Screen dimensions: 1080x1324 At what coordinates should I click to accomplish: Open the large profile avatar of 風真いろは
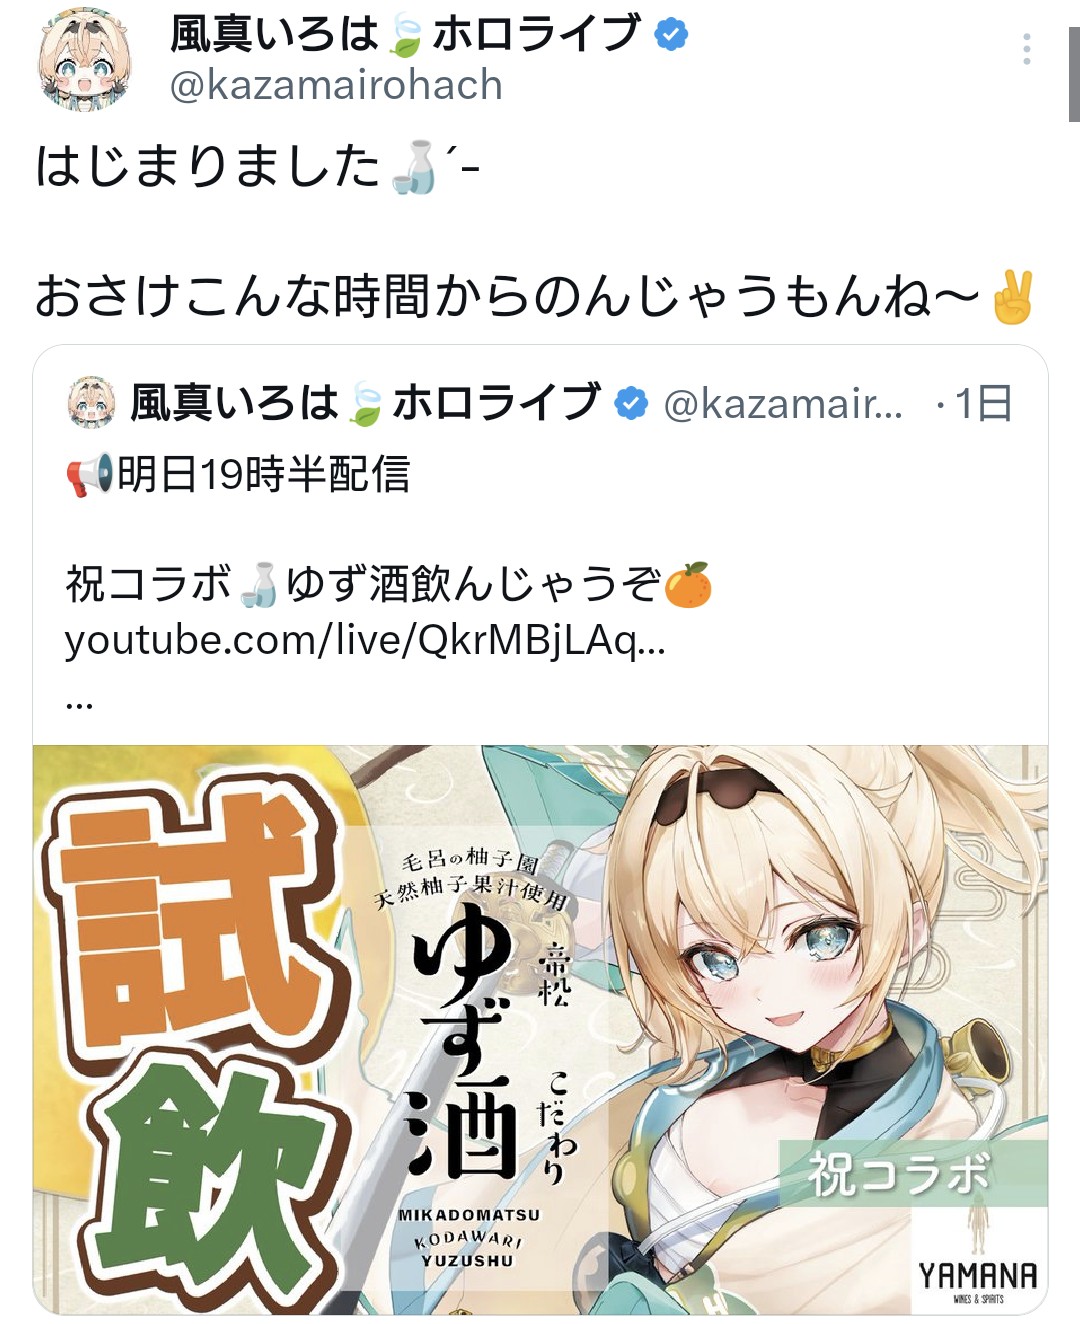click(x=84, y=62)
